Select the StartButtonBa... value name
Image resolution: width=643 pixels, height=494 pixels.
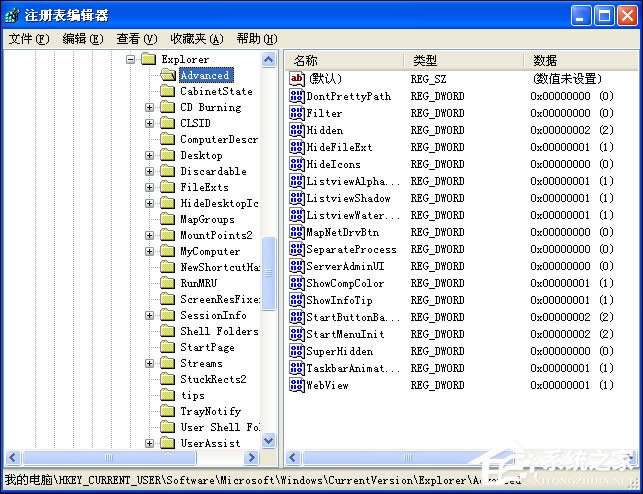(x=353, y=317)
